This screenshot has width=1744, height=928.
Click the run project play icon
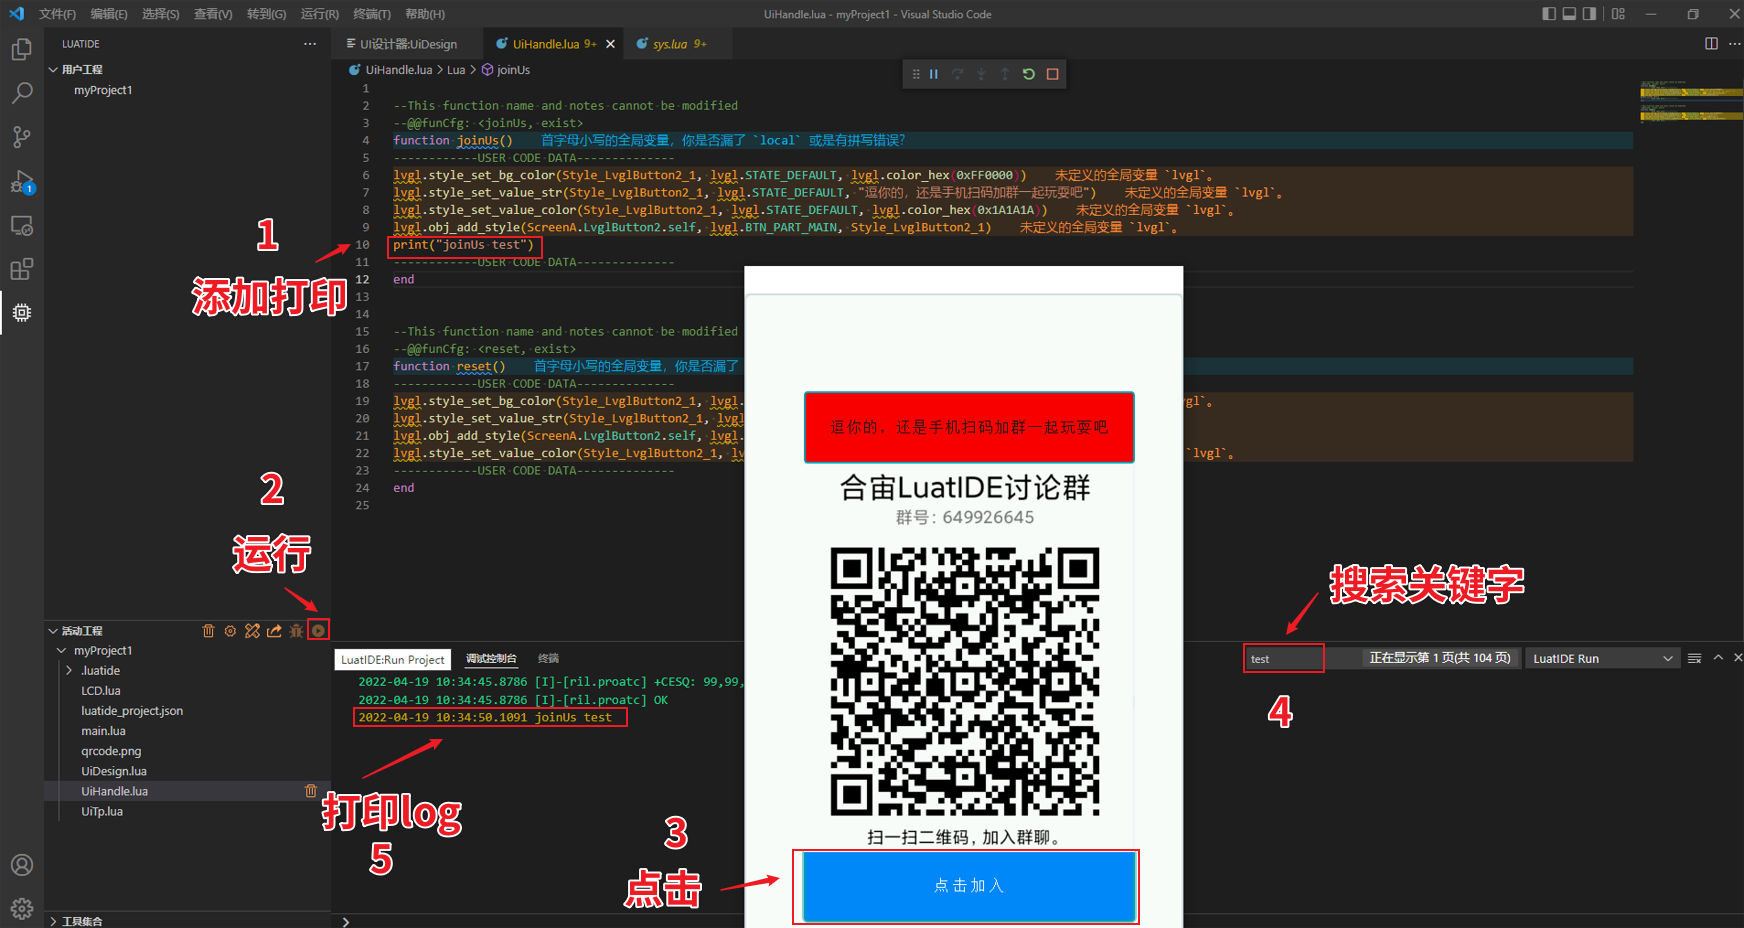318,630
